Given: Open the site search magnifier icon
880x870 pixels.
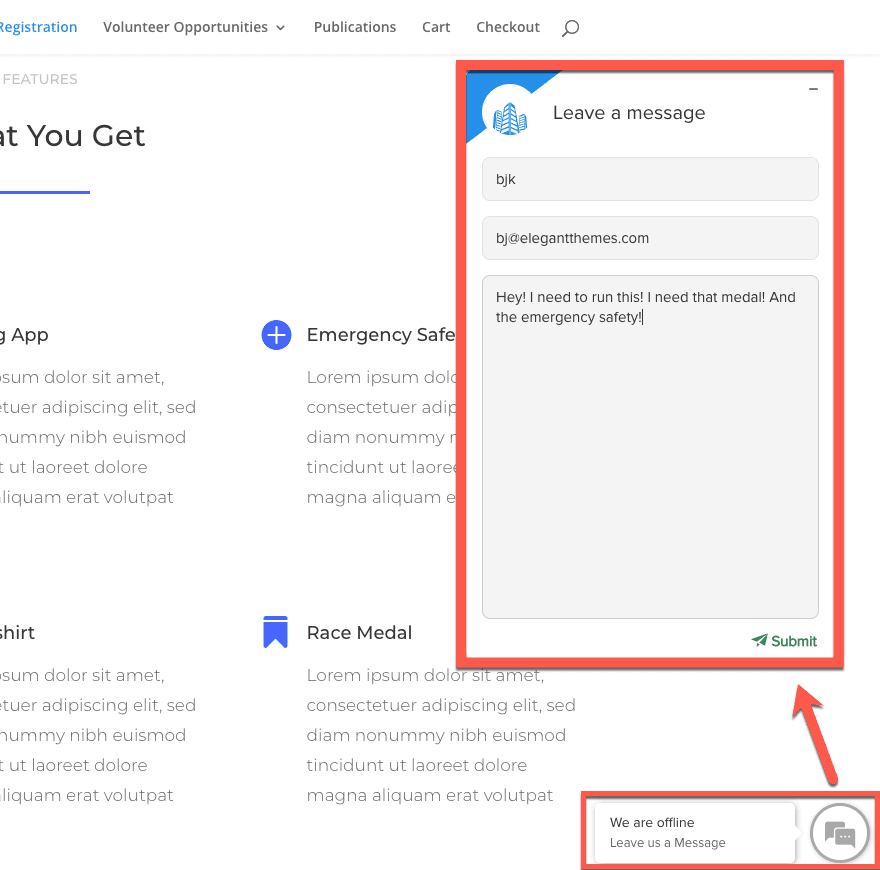Looking at the screenshot, I should 570,28.
